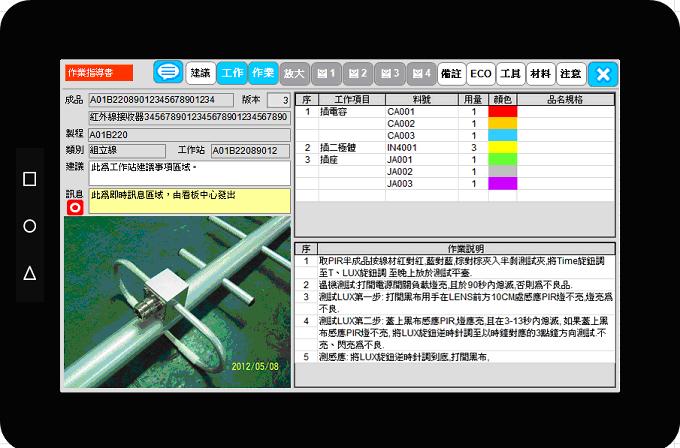Click the 用量 column header

coord(473,100)
